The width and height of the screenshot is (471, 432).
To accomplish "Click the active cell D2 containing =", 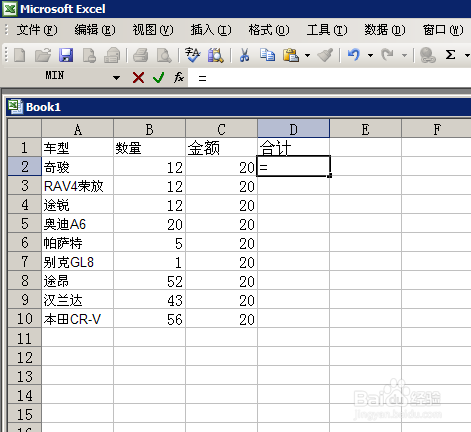I will (293, 166).
